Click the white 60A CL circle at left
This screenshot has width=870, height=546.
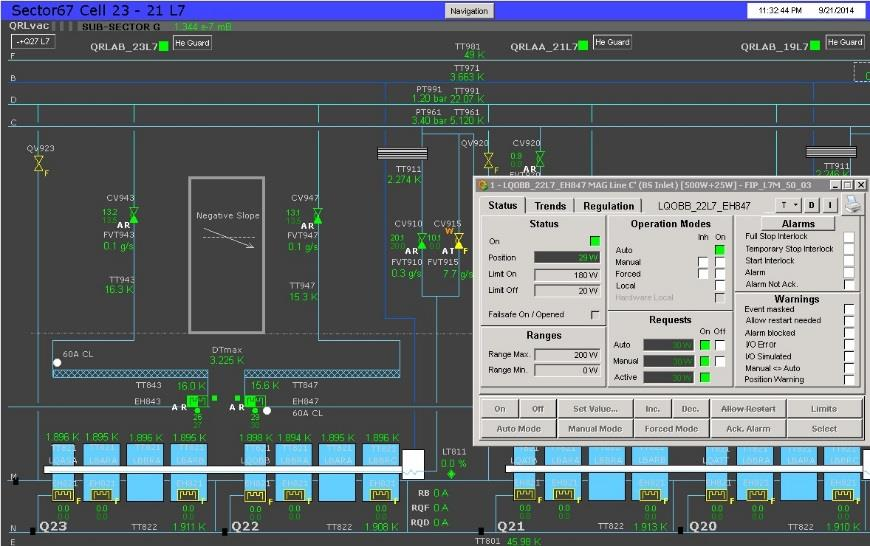tap(57, 362)
